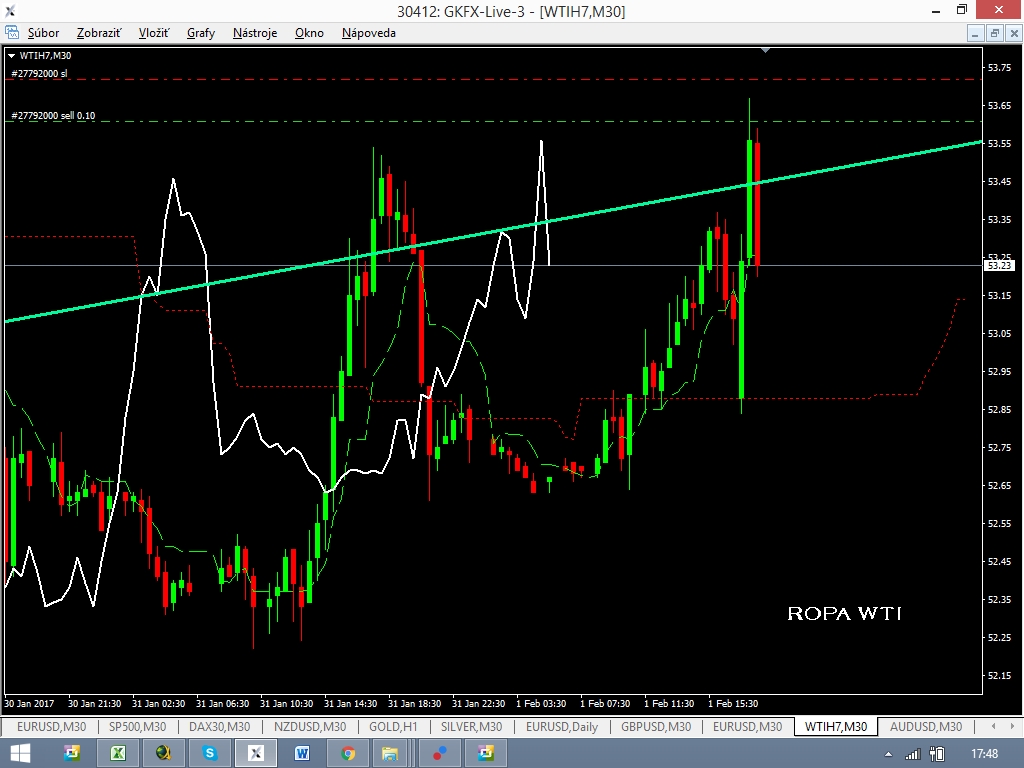Open Word from the taskbar
Image resolution: width=1024 pixels, height=768 pixels.
coord(302,753)
